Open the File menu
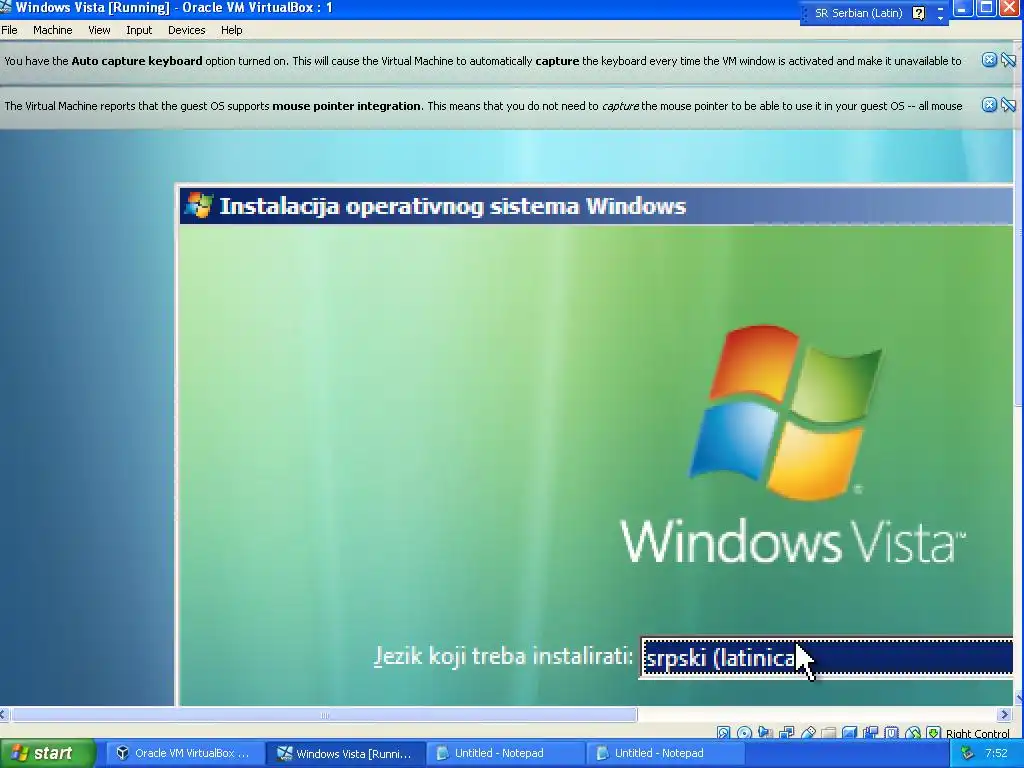Screen dimensions: 1024x768 (9, 30)
